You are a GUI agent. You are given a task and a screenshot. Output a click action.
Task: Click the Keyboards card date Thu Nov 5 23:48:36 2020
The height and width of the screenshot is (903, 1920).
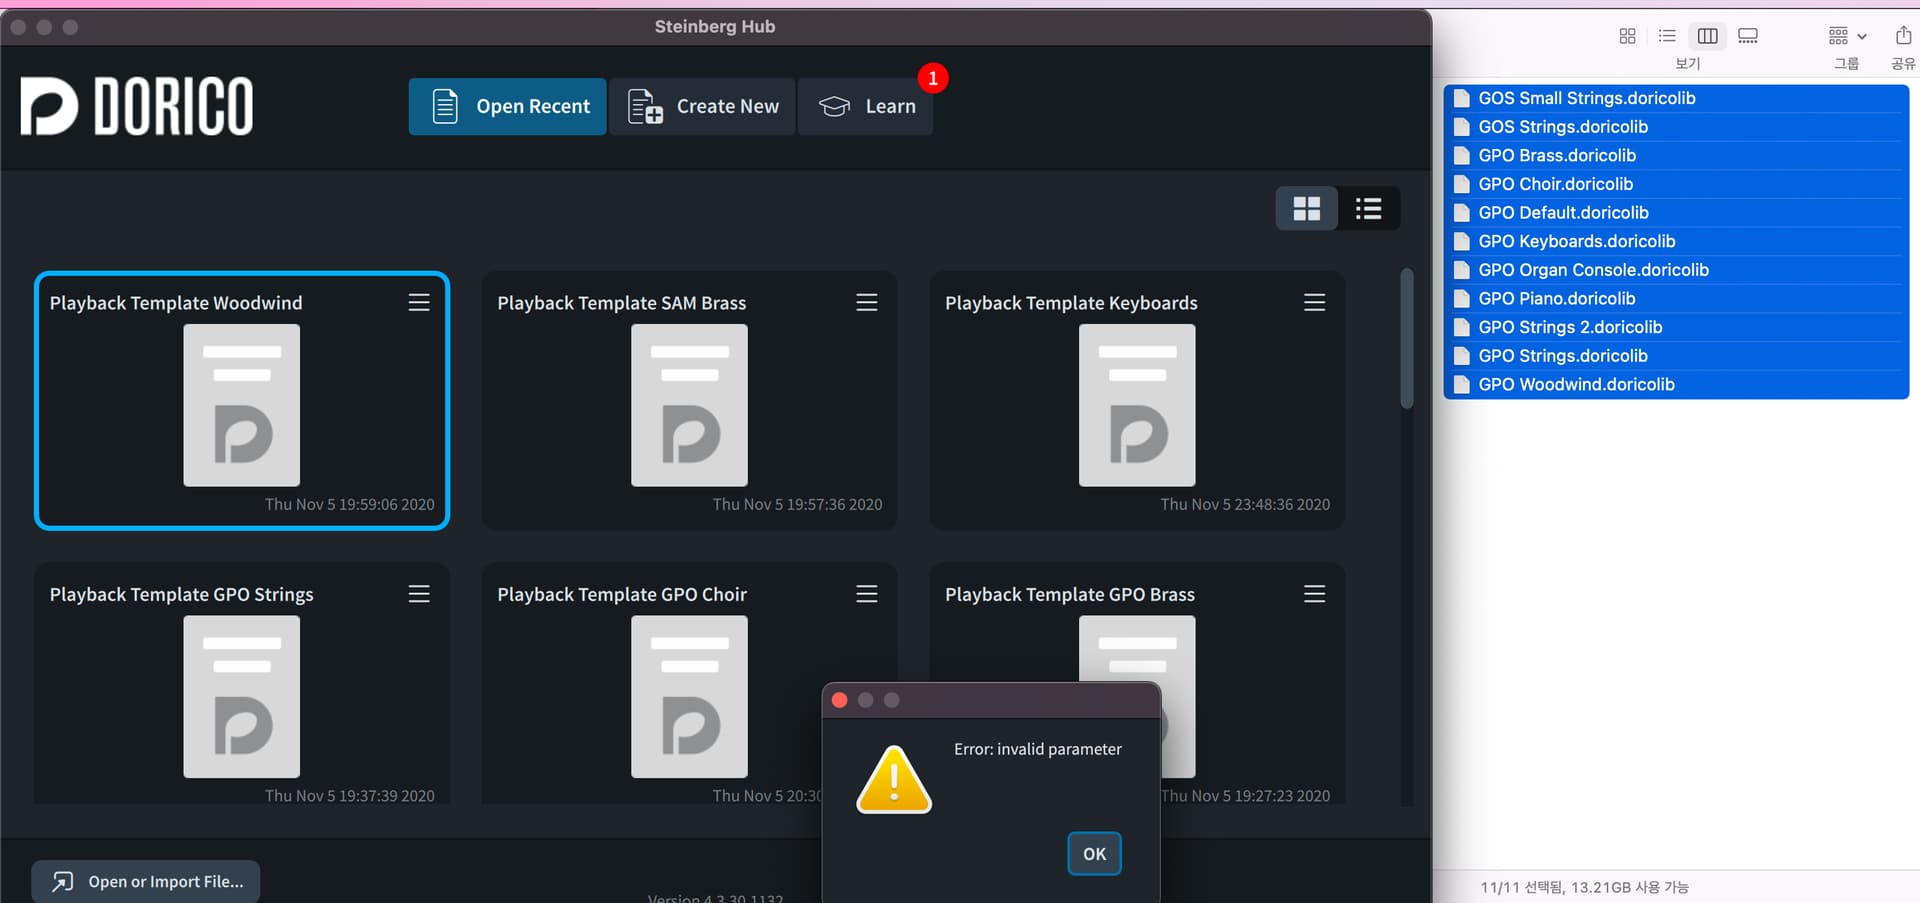point(1245,504)
